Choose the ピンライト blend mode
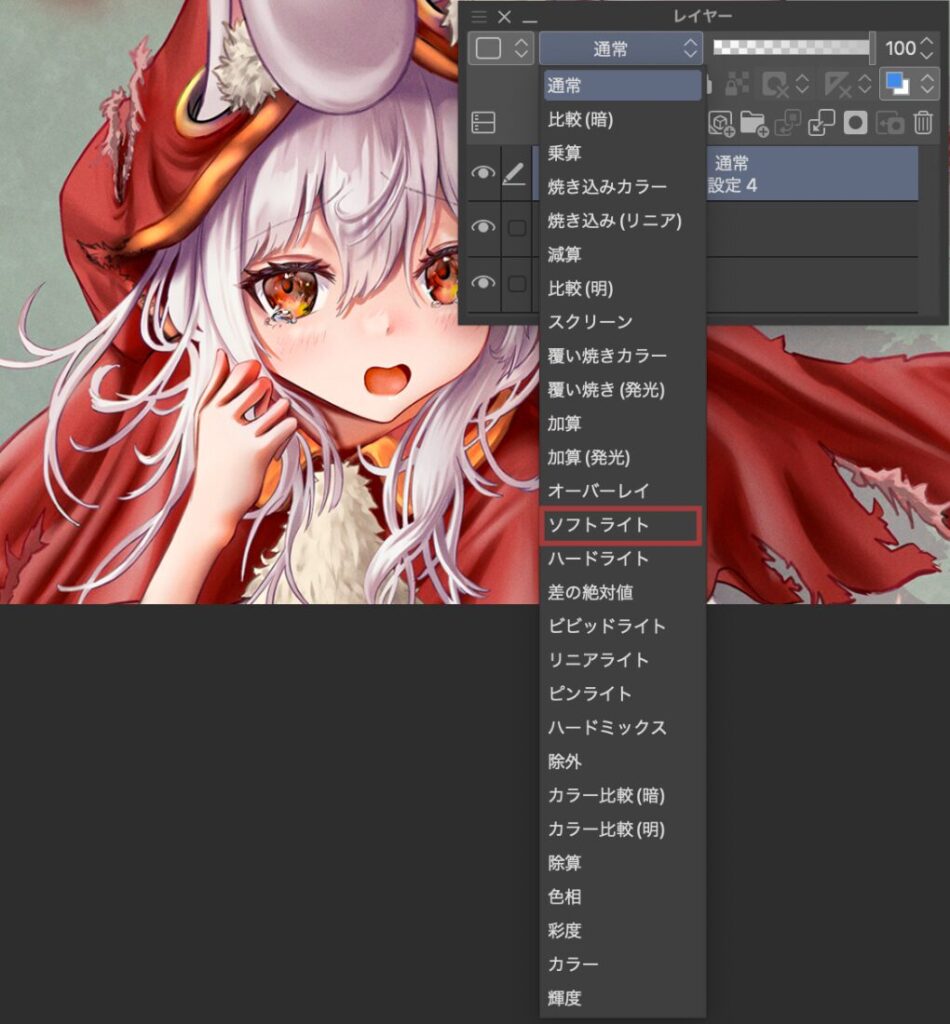This screenshot has width=950, height=1024. coord(622,694)
